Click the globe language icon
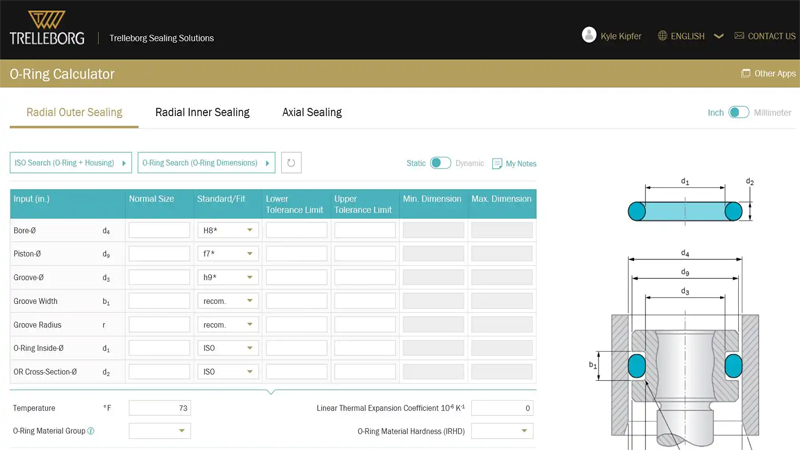Screen dimensions: 800x450 tap(662, 36)
